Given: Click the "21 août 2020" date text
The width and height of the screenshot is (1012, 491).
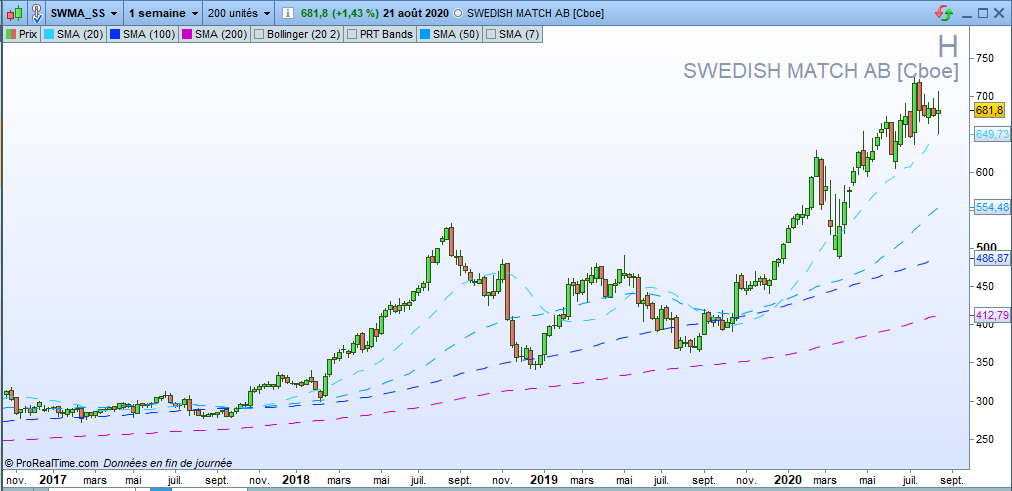Looking at the screenshot, I should pos(415,14).
